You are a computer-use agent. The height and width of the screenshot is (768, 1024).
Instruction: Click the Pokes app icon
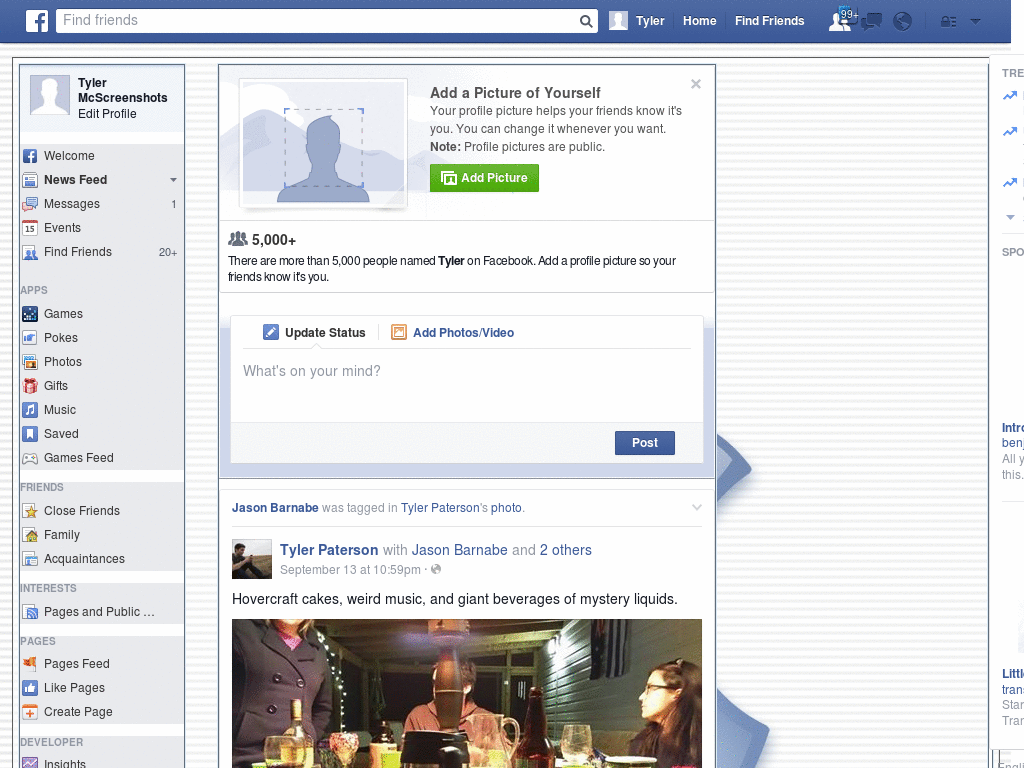[x=30, y=338]
